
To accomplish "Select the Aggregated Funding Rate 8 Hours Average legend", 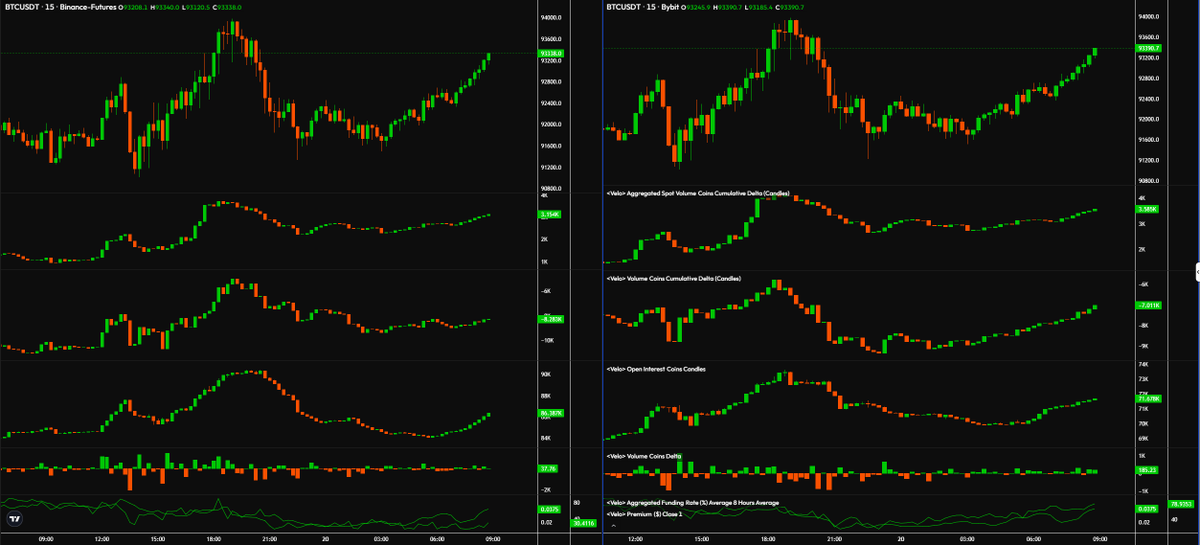I will [x=692, y=502].
